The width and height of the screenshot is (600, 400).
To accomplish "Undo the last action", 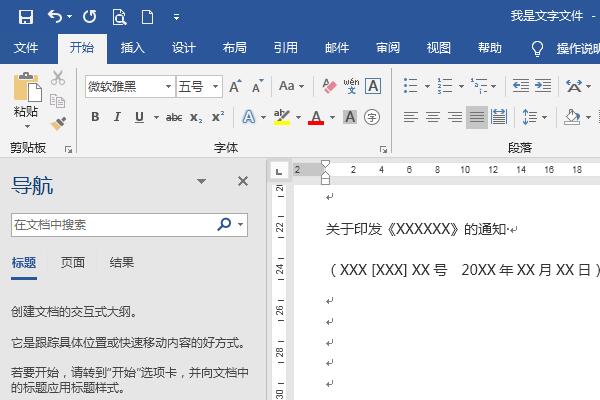I will (55, 16).
